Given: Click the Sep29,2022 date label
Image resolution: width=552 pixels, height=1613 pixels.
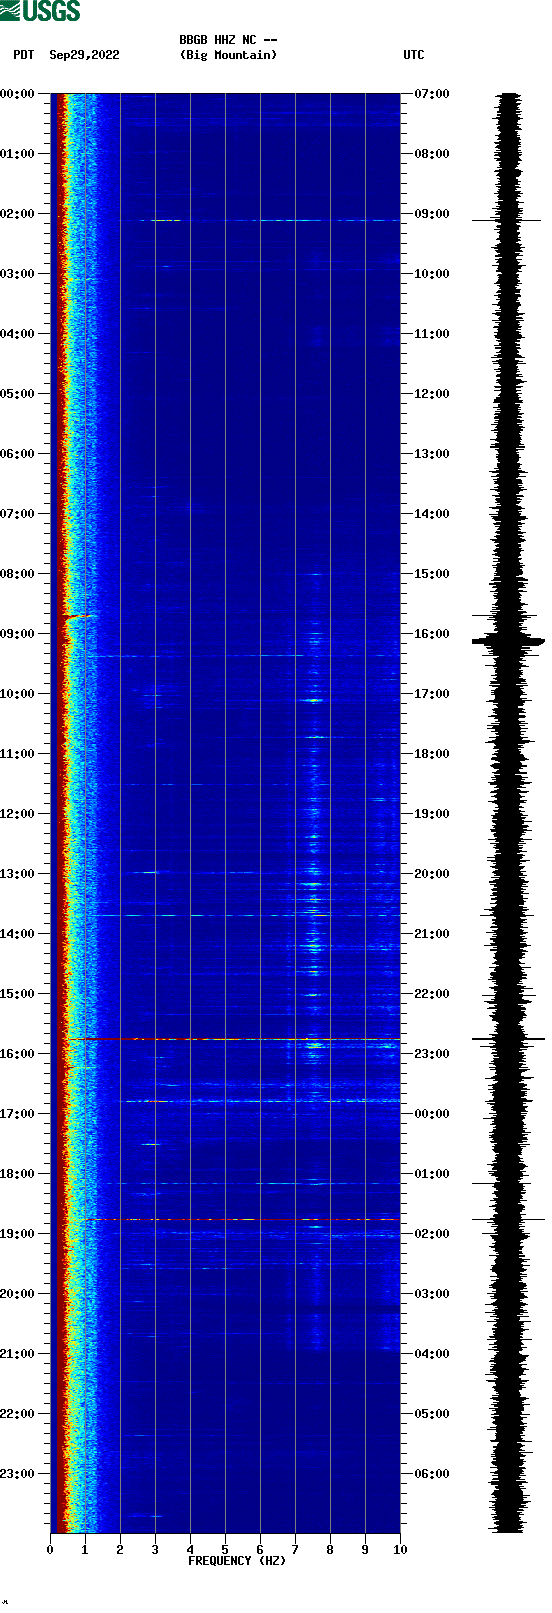Looking at the screenshot, I should (84, 55).
